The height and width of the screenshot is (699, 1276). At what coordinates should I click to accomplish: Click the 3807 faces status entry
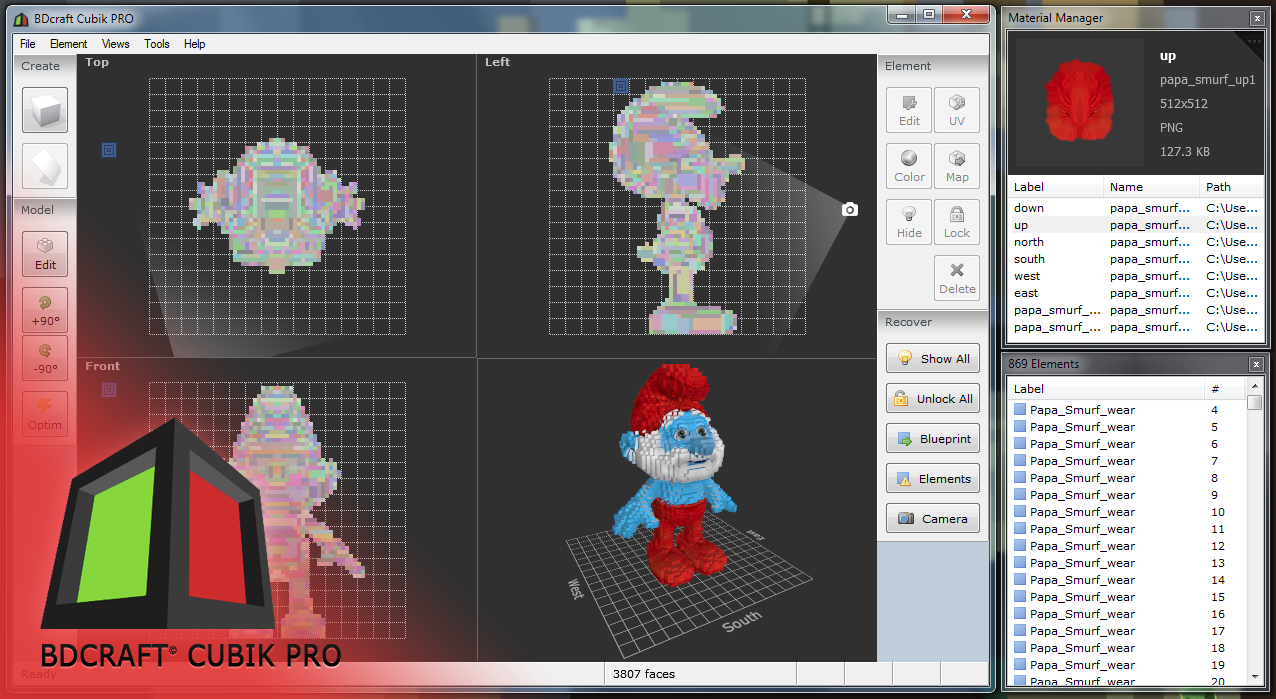(643, 674)
